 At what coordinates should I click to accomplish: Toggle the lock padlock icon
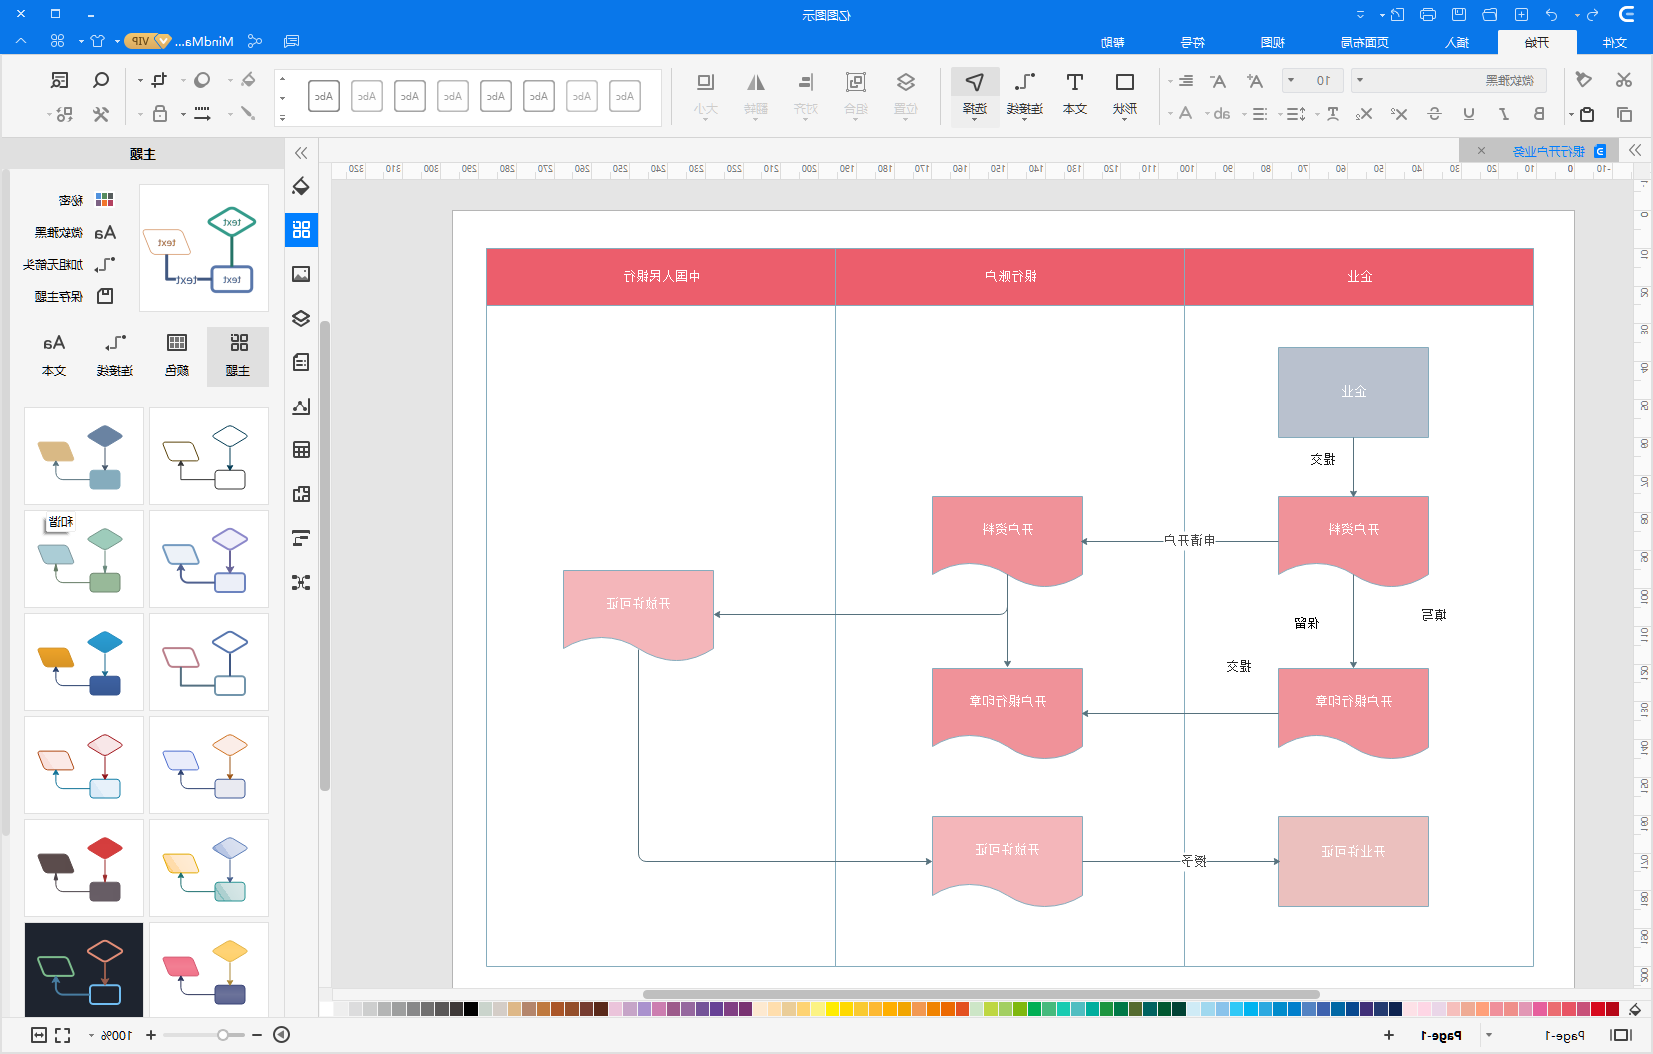159,114
